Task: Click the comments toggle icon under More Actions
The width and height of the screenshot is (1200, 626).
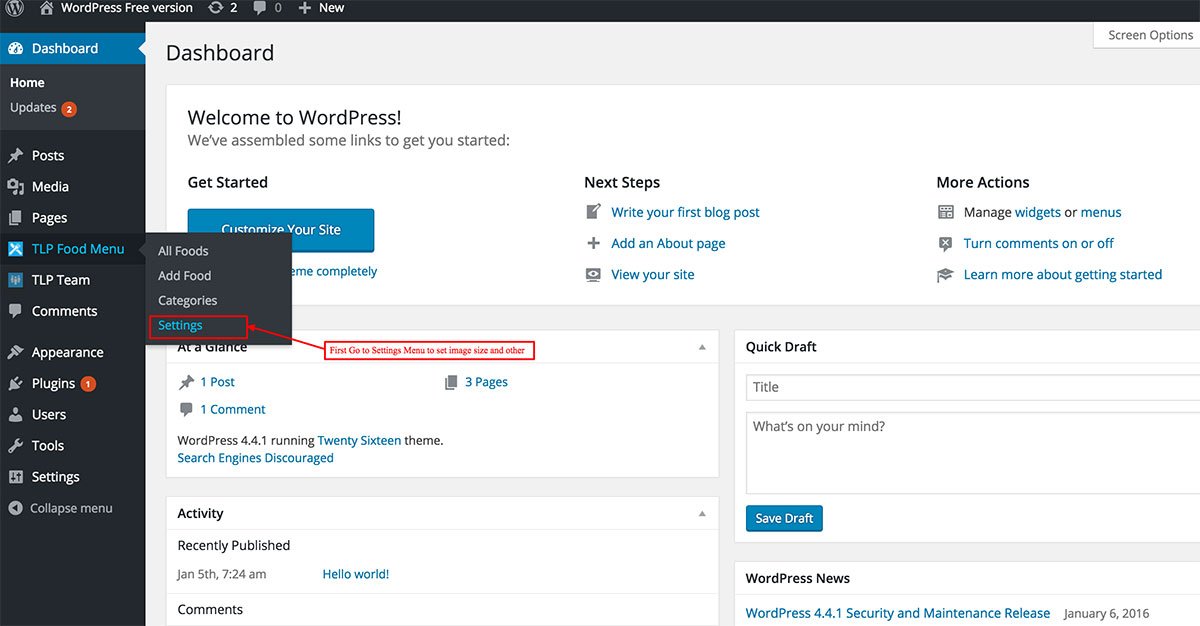Action: click(946, 243)
